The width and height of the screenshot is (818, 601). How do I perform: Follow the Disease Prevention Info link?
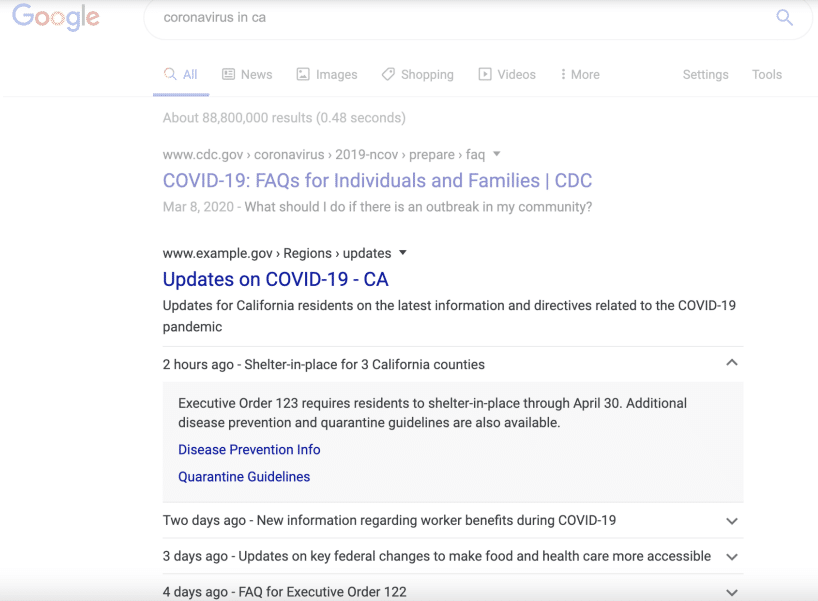pos(249,450)
